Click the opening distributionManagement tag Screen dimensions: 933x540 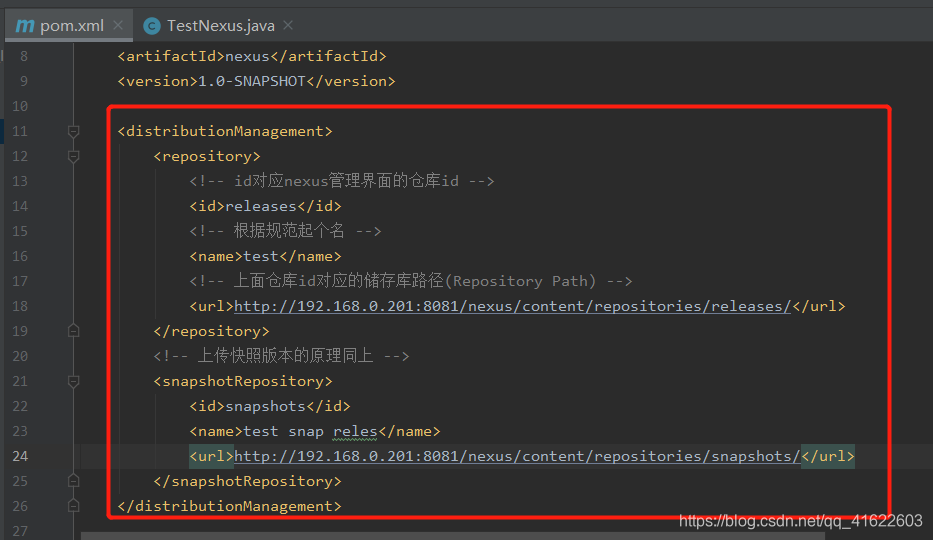click(x=225, y=131)
